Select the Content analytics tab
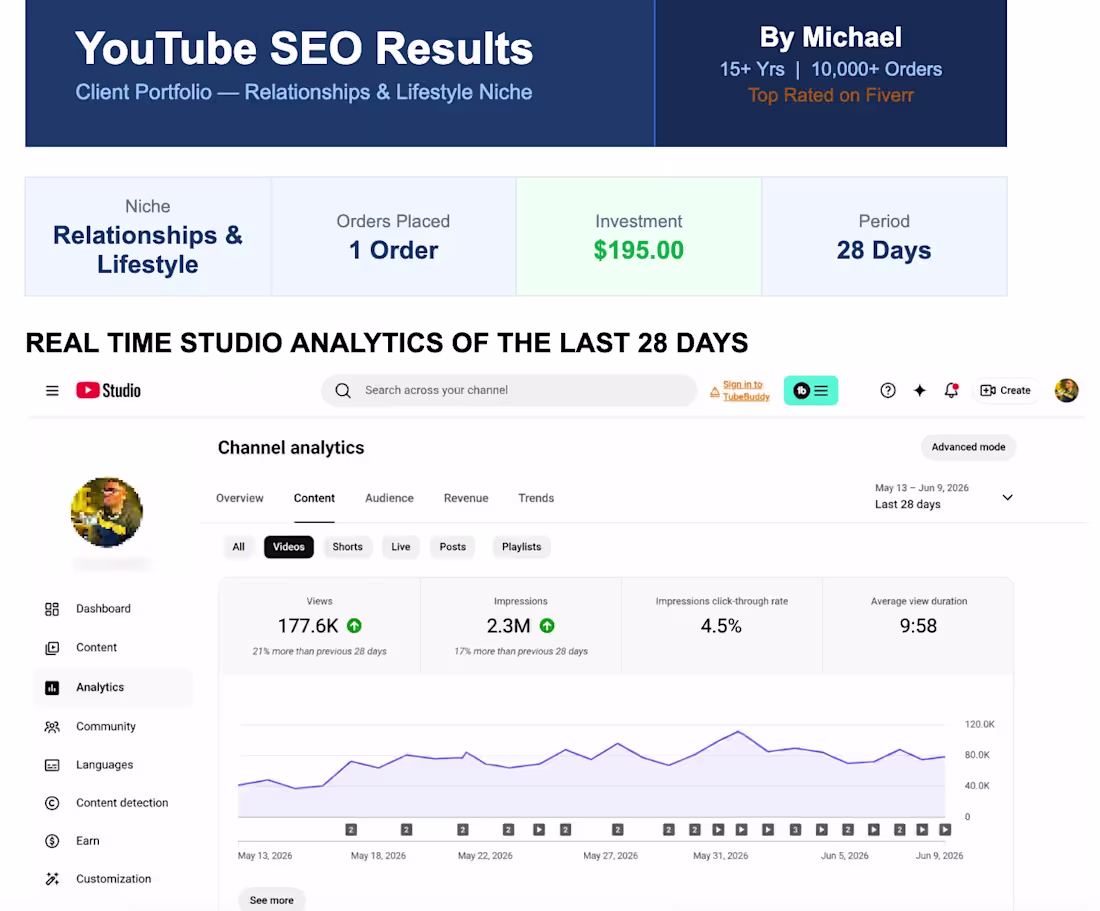This screenshot has height=911, width=1100. [x=314, y=498]
